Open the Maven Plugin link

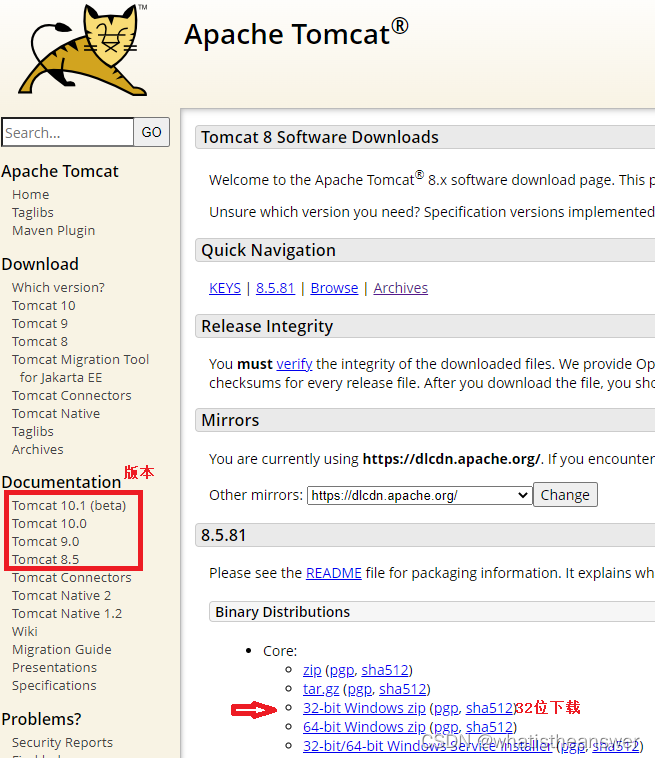(53, 231)
